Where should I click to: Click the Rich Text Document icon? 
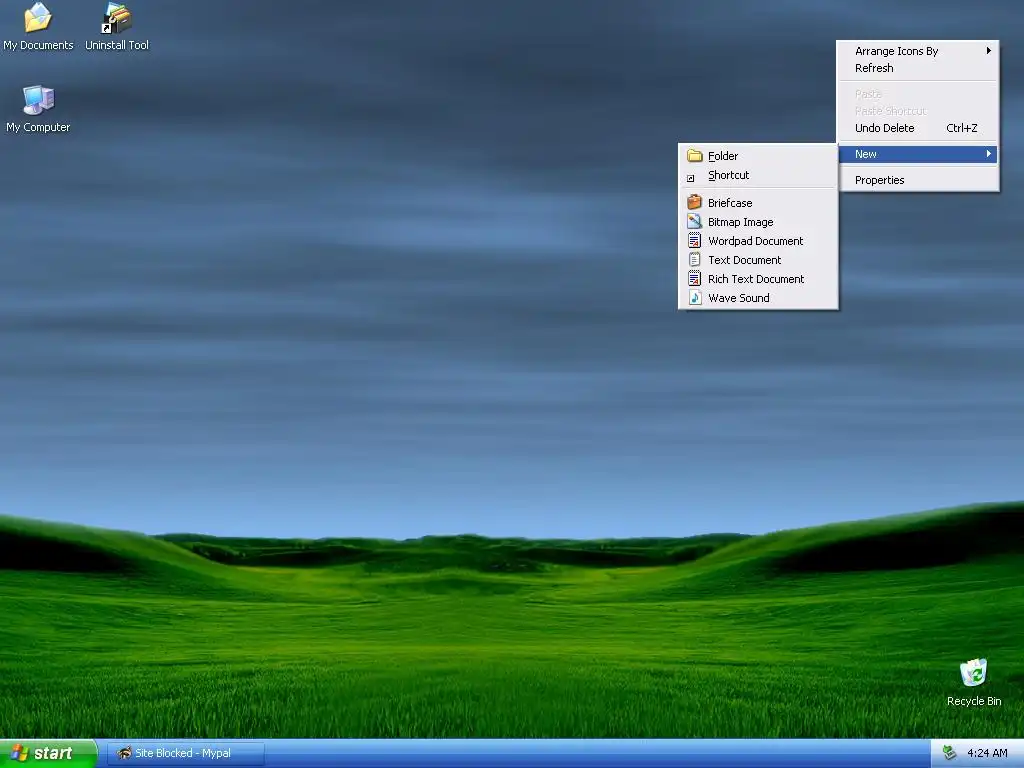pyautogui.click(x=695, y=278)
